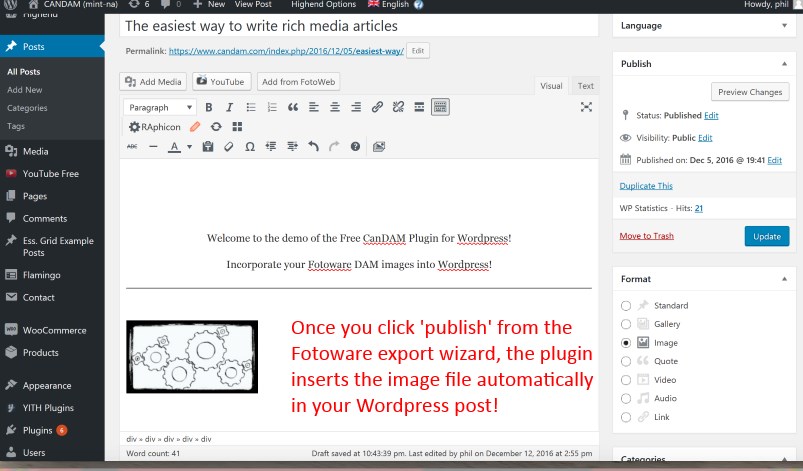Apply the current text color
The image size is (803, 471).
(175, 147)
